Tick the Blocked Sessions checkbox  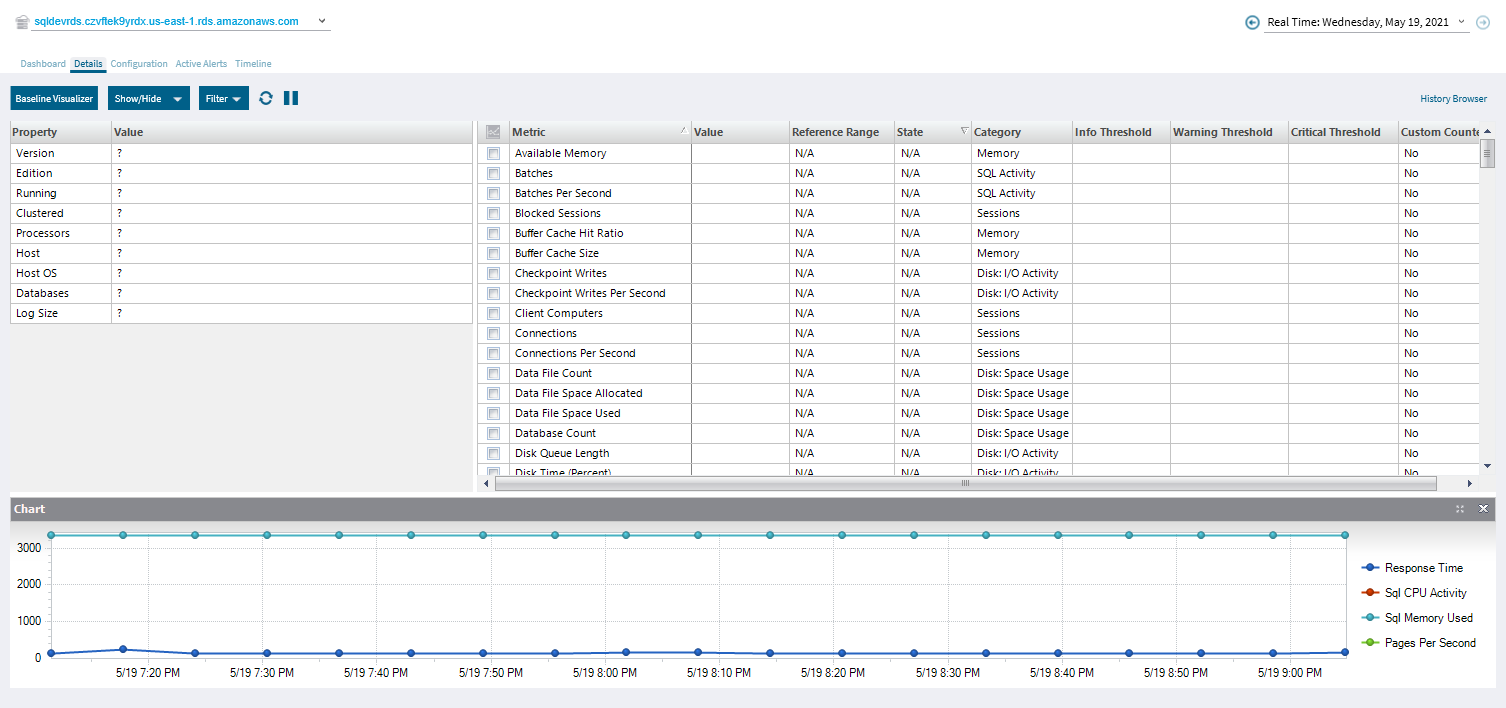click(x=493, y=214)
